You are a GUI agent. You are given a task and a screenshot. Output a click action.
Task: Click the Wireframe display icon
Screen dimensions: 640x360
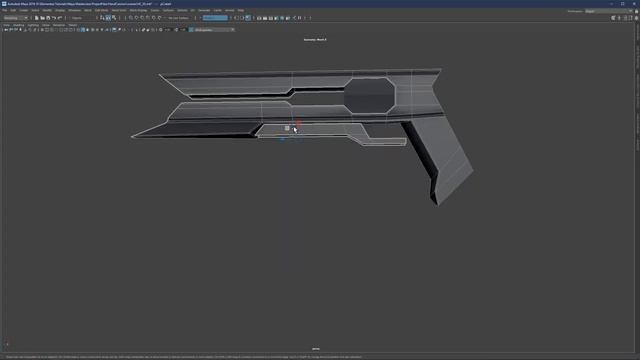click(x=78, y=30)
